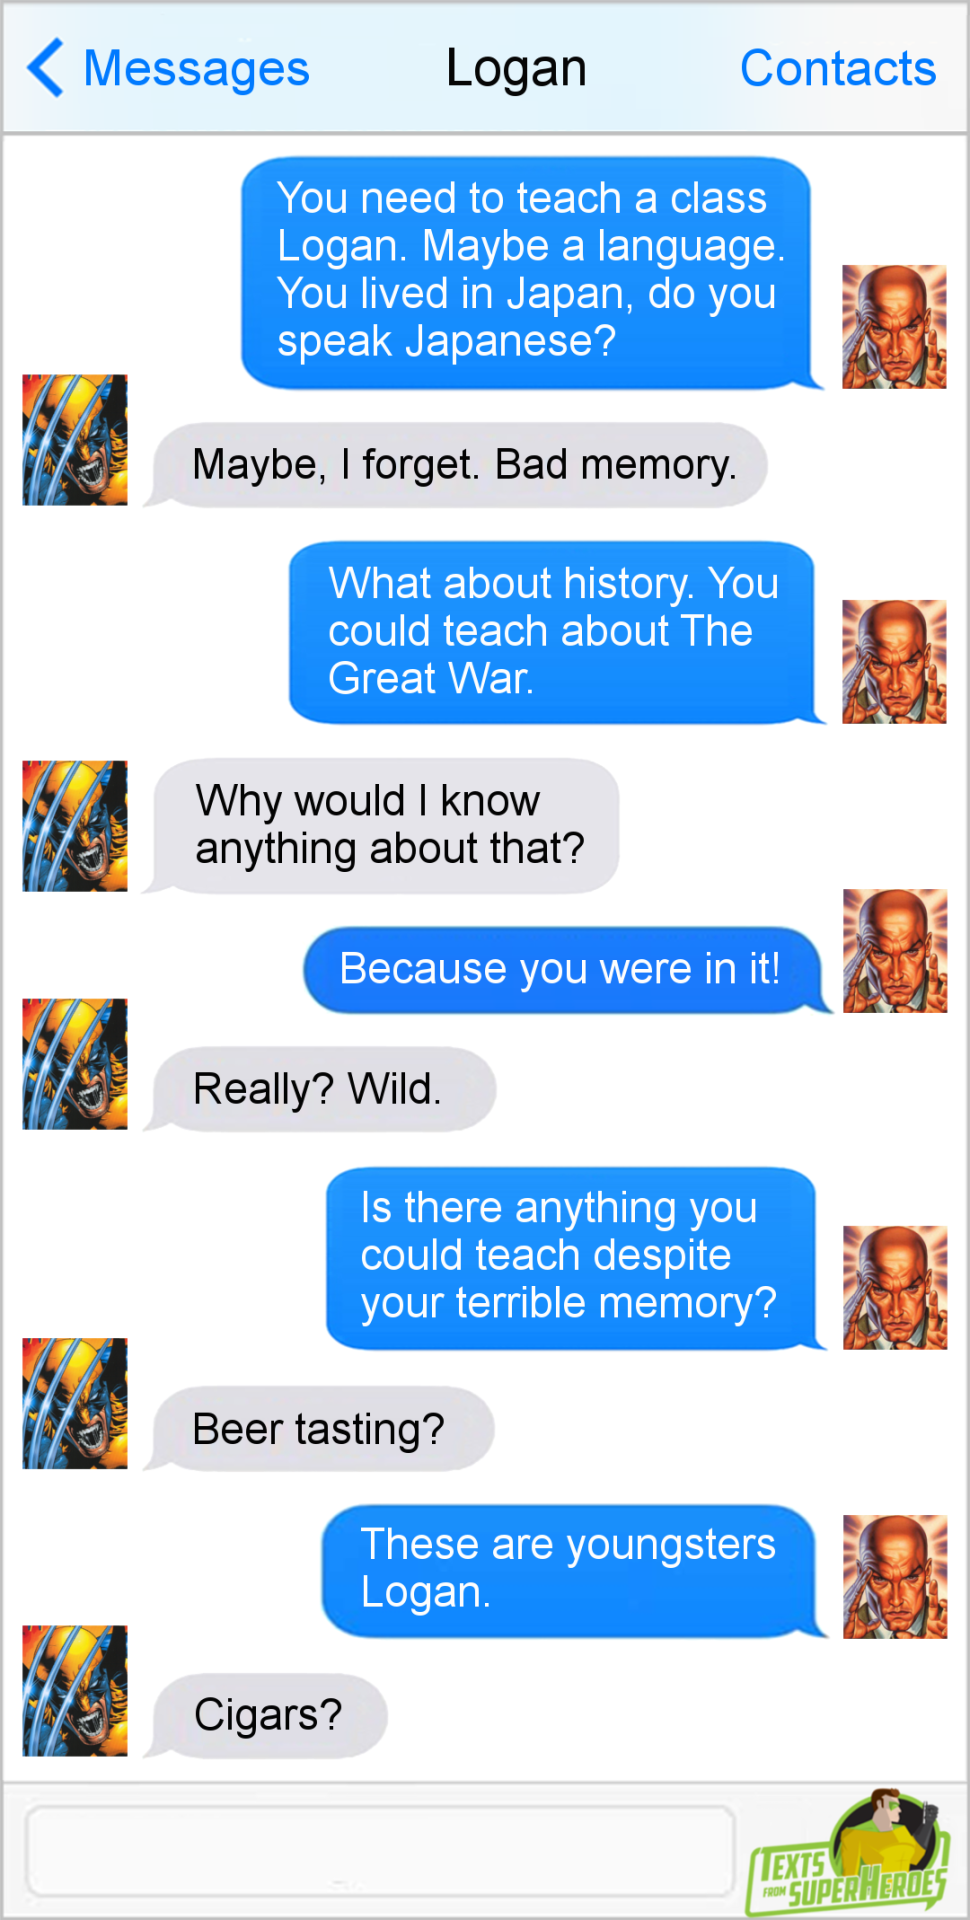Tap Wolverine avatar beside 'Beer tasting?'
This screenshot has height=1920, width=970.
point(75,1403)
